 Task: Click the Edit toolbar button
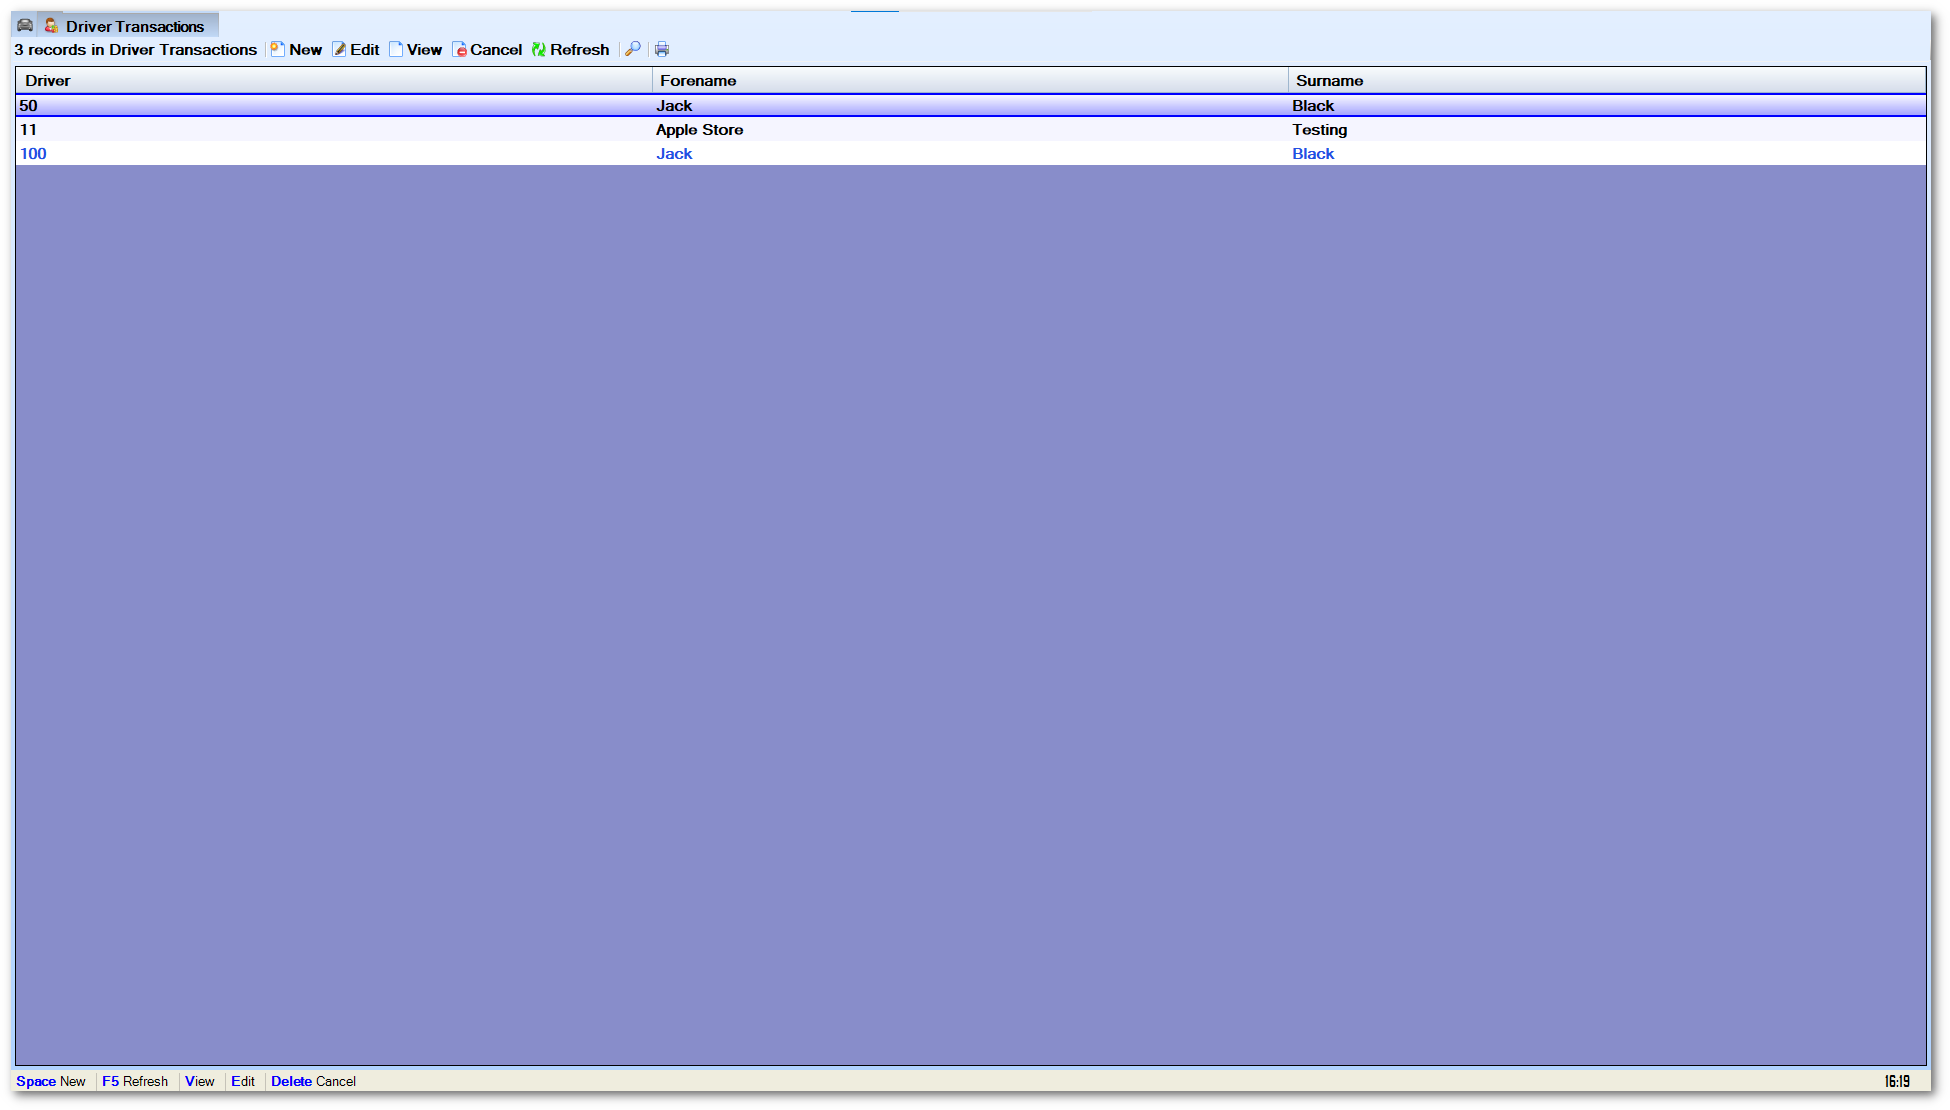tap(356, 50)
